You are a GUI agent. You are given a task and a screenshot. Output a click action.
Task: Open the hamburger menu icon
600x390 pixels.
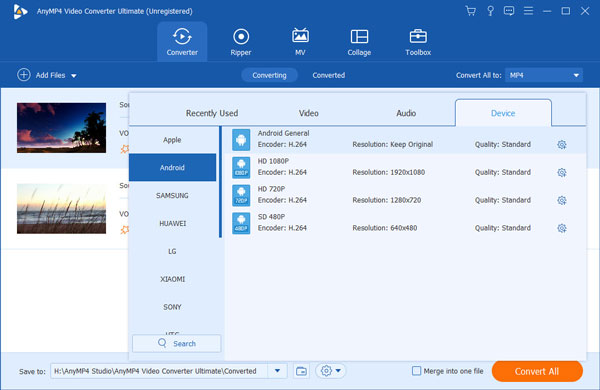coord(528,11)
